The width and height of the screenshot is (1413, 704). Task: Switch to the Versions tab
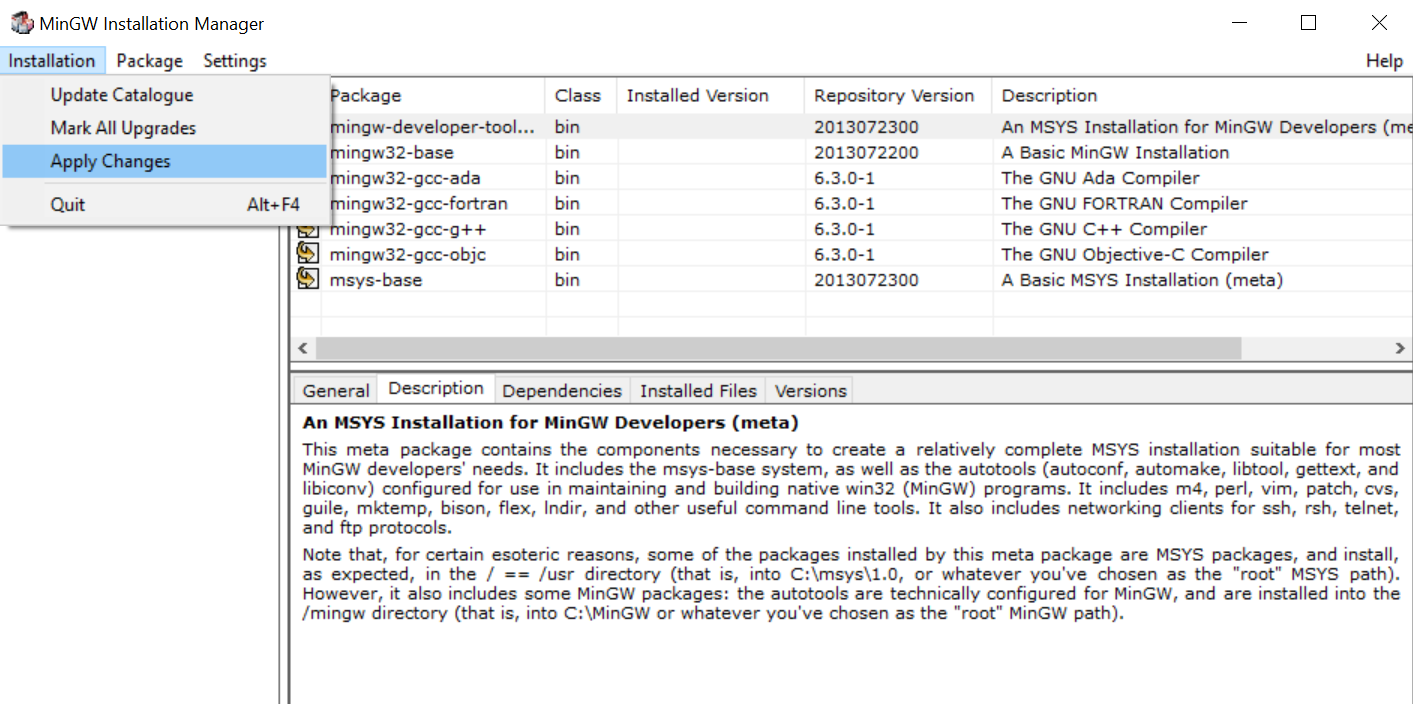click(810, 391)
